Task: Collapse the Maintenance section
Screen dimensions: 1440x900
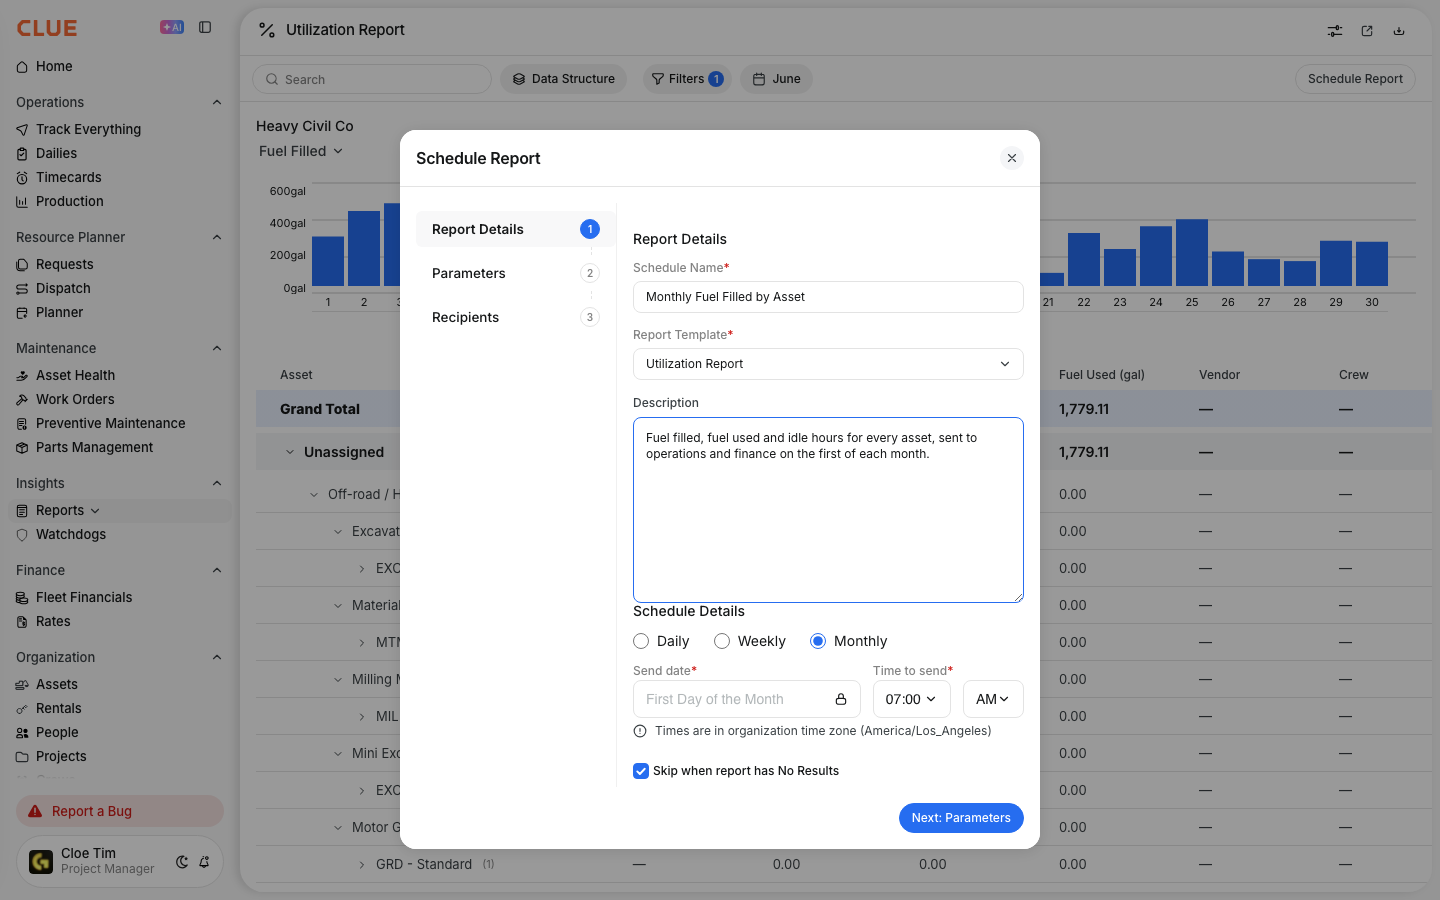Action: [217, 348]
